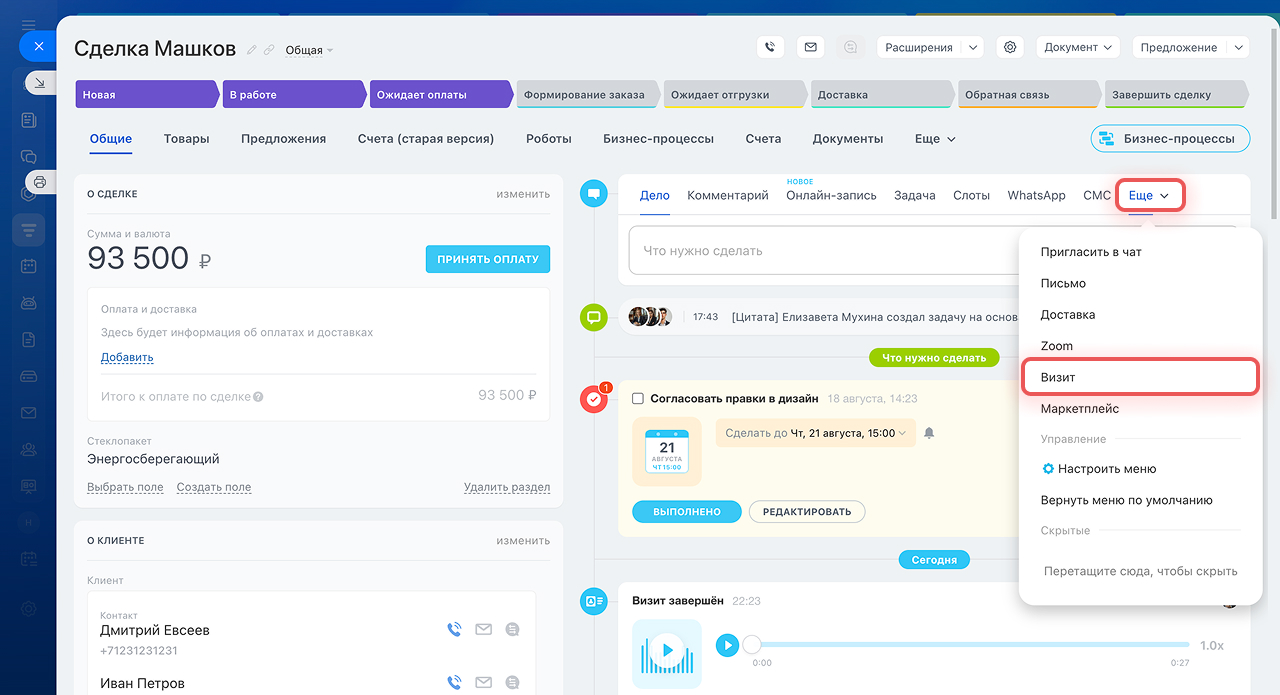Check the Согласовать правки в дизайн checkbox
Viewport: 1280px width, 695px height.
pos(638,398)
